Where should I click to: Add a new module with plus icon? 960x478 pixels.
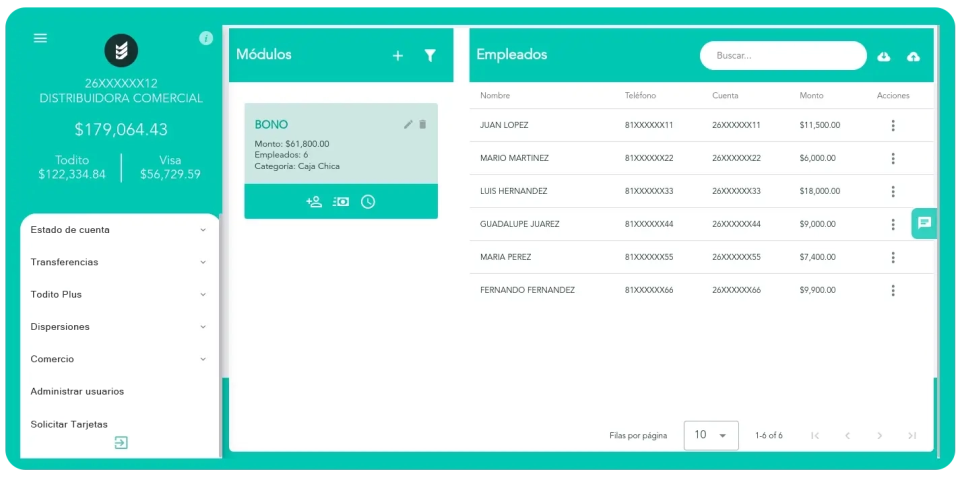398,56
